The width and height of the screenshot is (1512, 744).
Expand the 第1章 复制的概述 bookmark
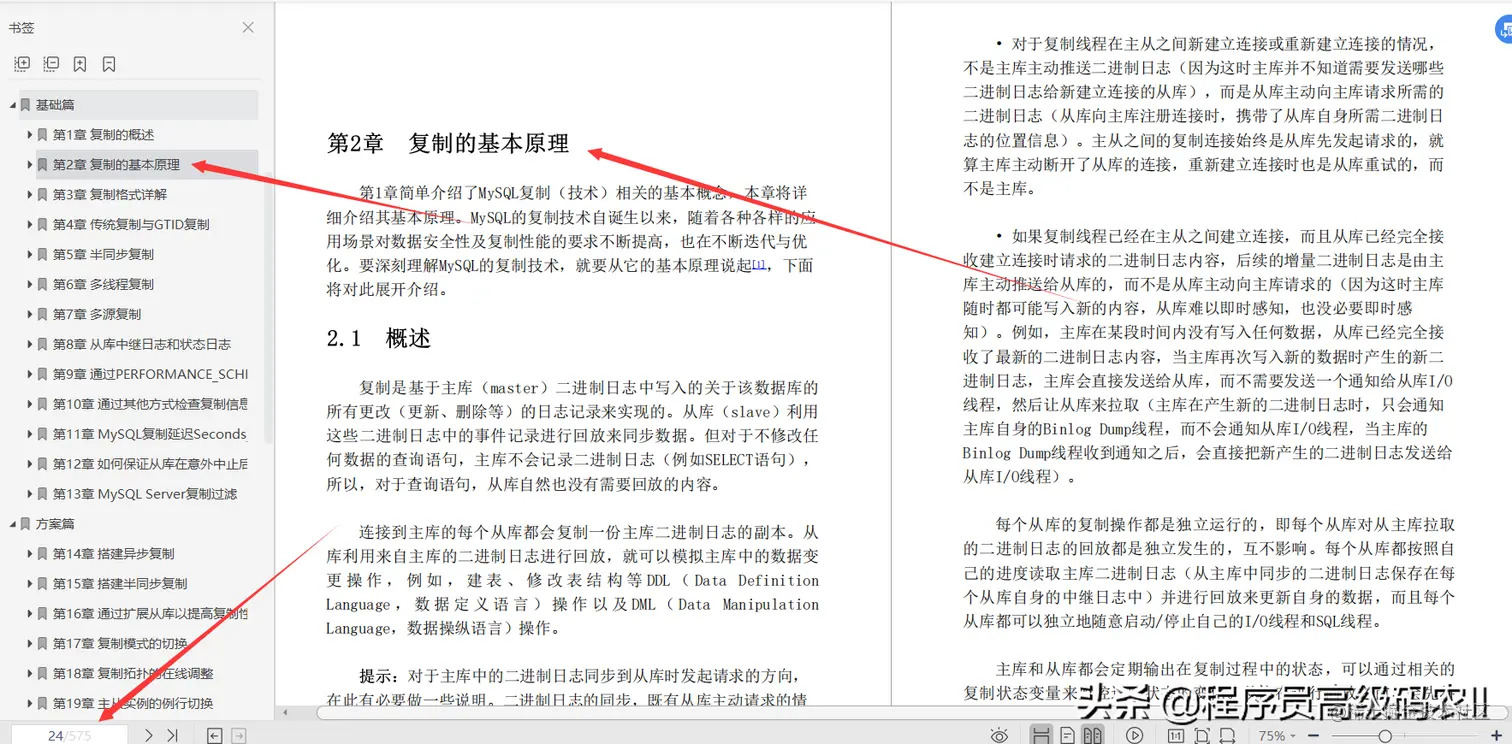pos(29,134)
